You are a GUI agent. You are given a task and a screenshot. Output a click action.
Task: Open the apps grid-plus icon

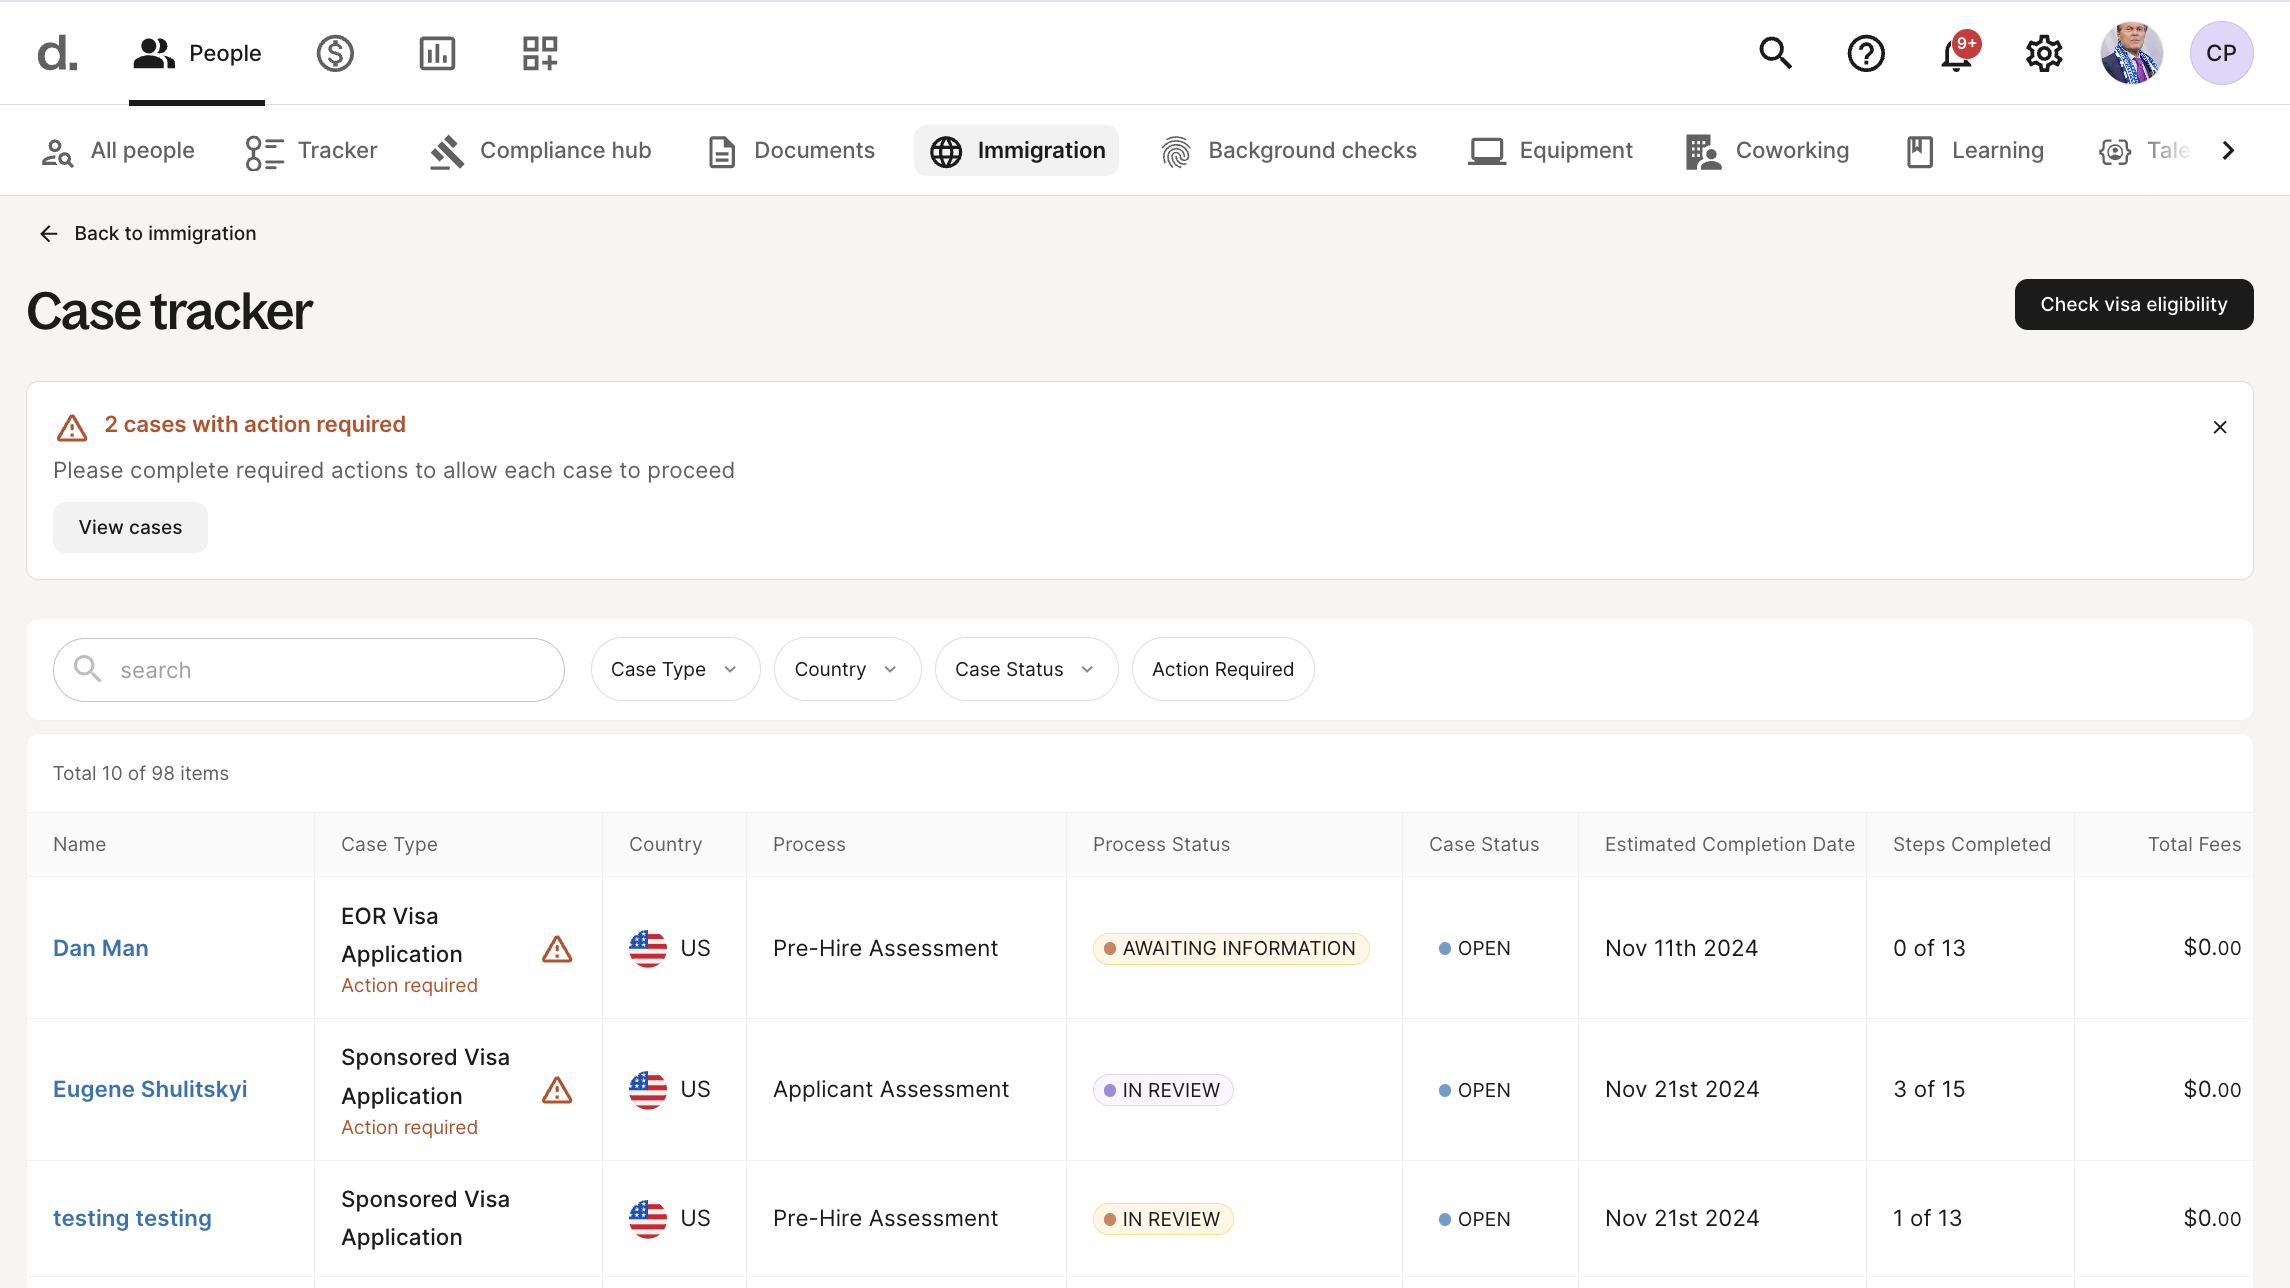pos(540,53)
